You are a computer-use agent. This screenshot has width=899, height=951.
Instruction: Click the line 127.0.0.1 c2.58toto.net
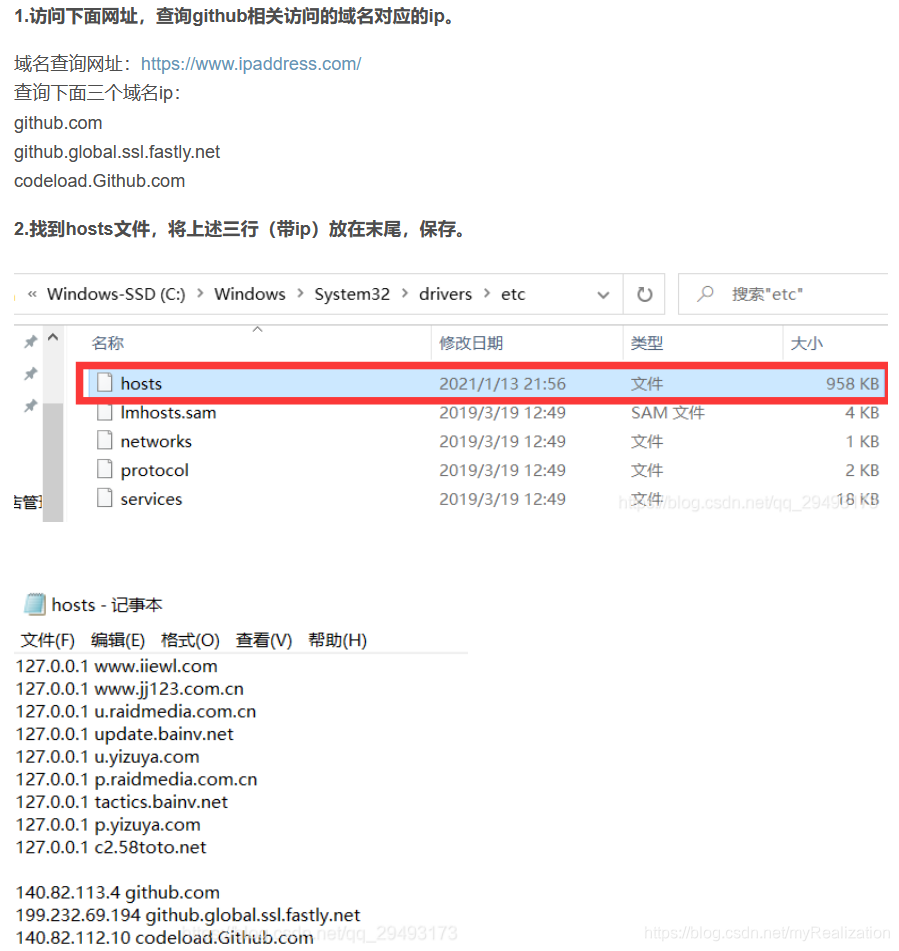(x=111, y=847)
